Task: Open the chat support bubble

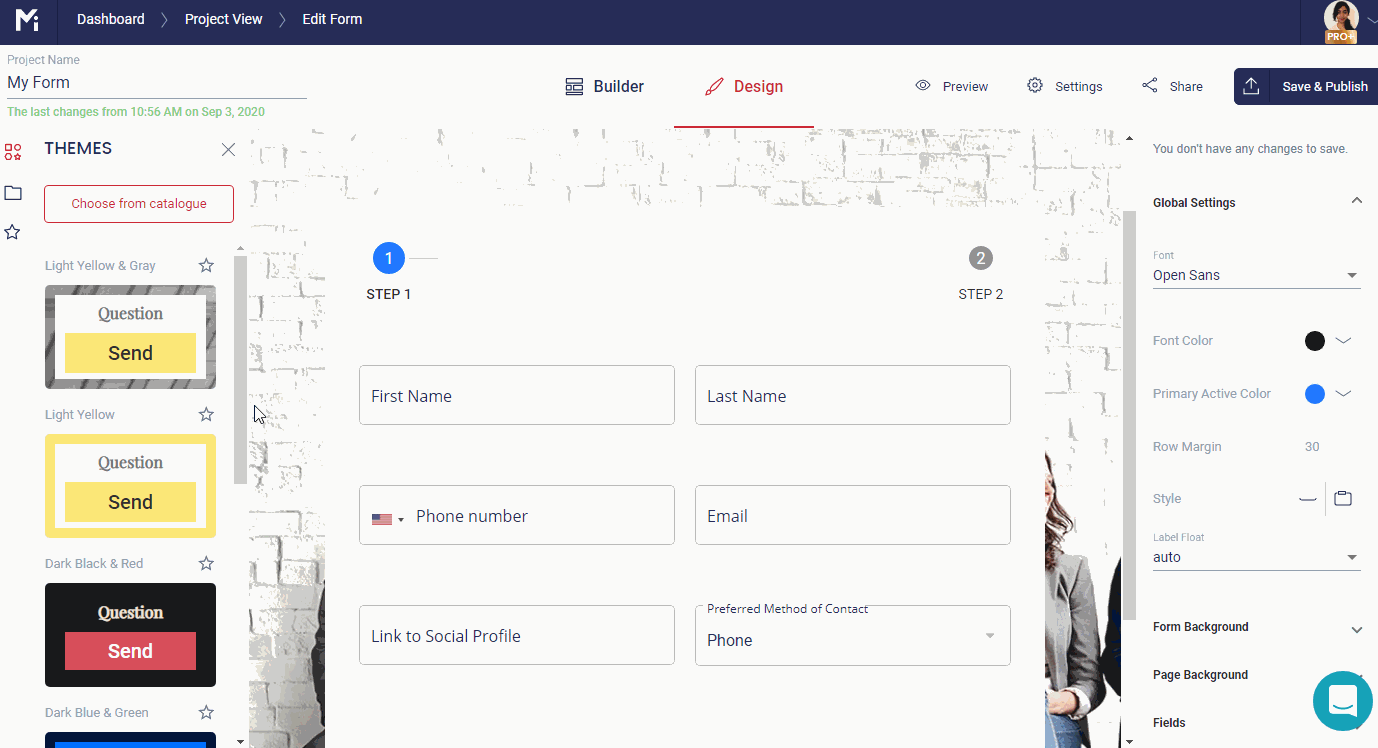Action: 1343,701
